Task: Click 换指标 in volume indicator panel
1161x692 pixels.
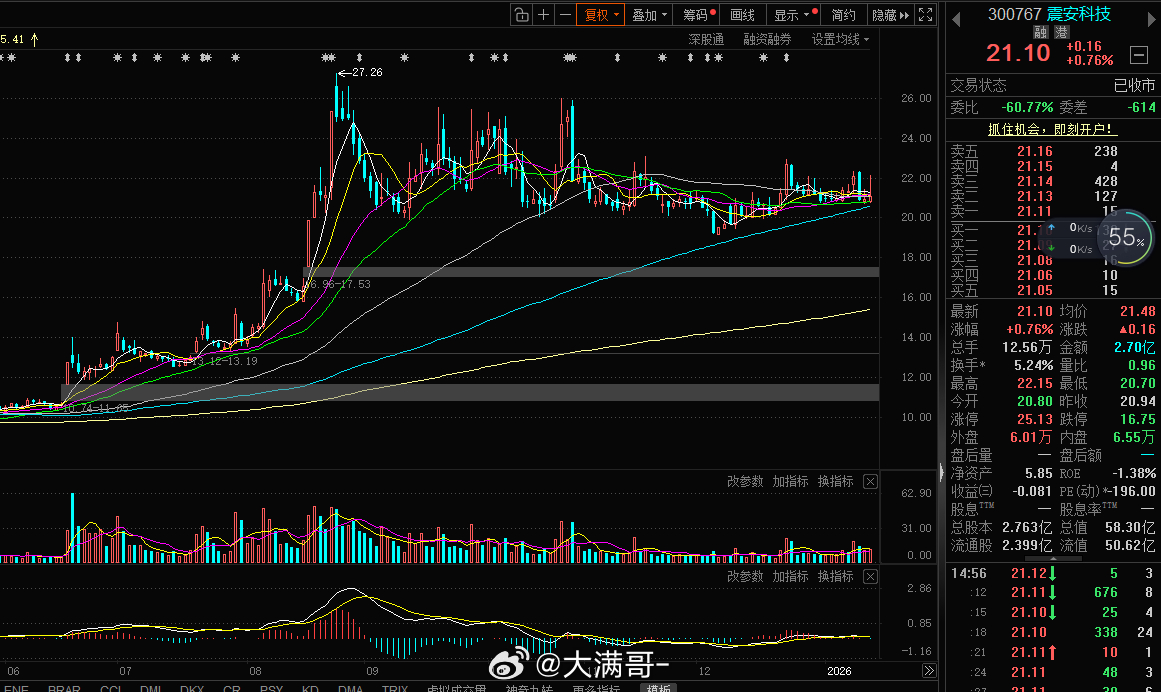Action: click(835, 481)
